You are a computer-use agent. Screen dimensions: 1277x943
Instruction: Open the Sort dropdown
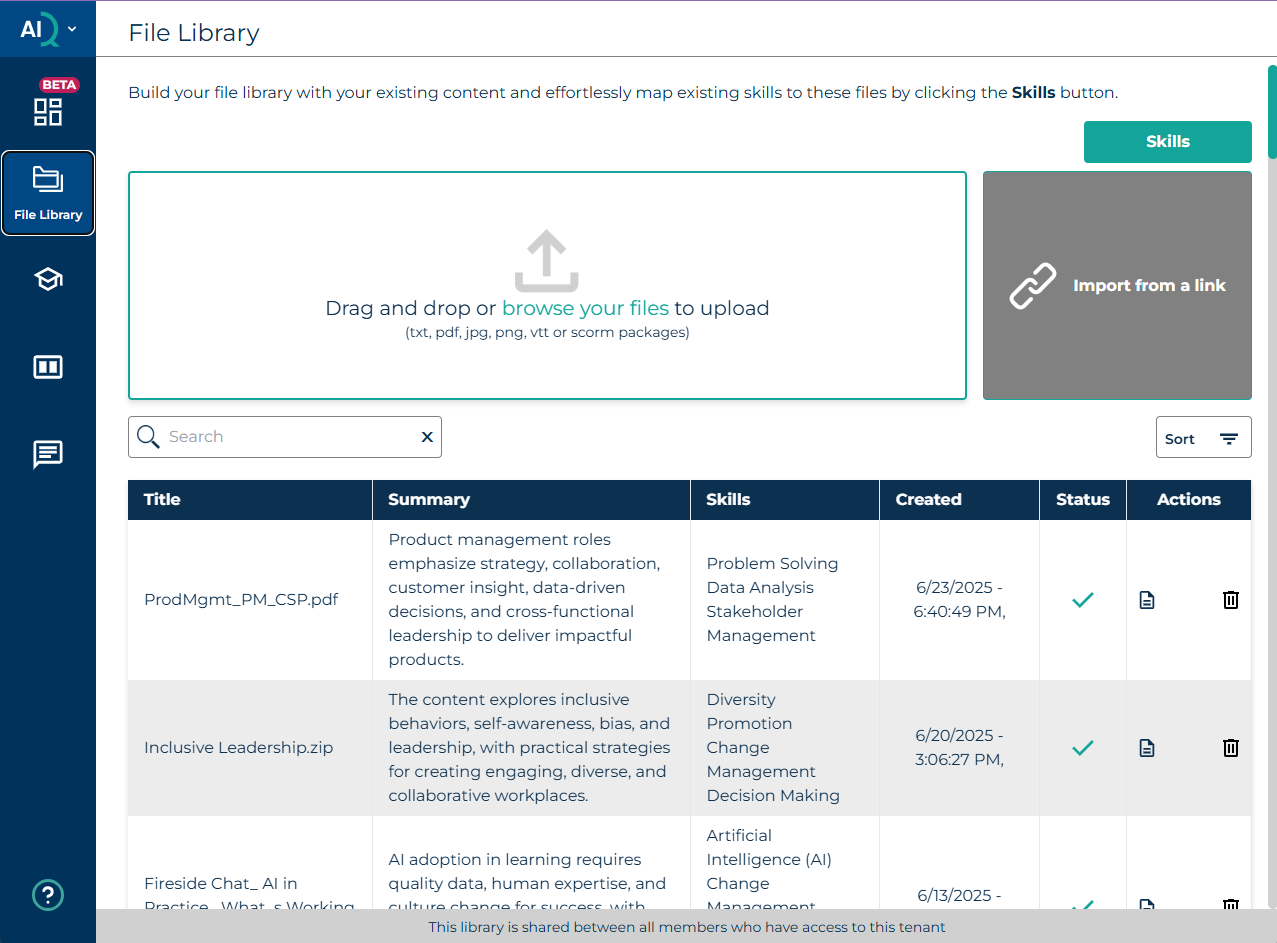point(1204,438)
